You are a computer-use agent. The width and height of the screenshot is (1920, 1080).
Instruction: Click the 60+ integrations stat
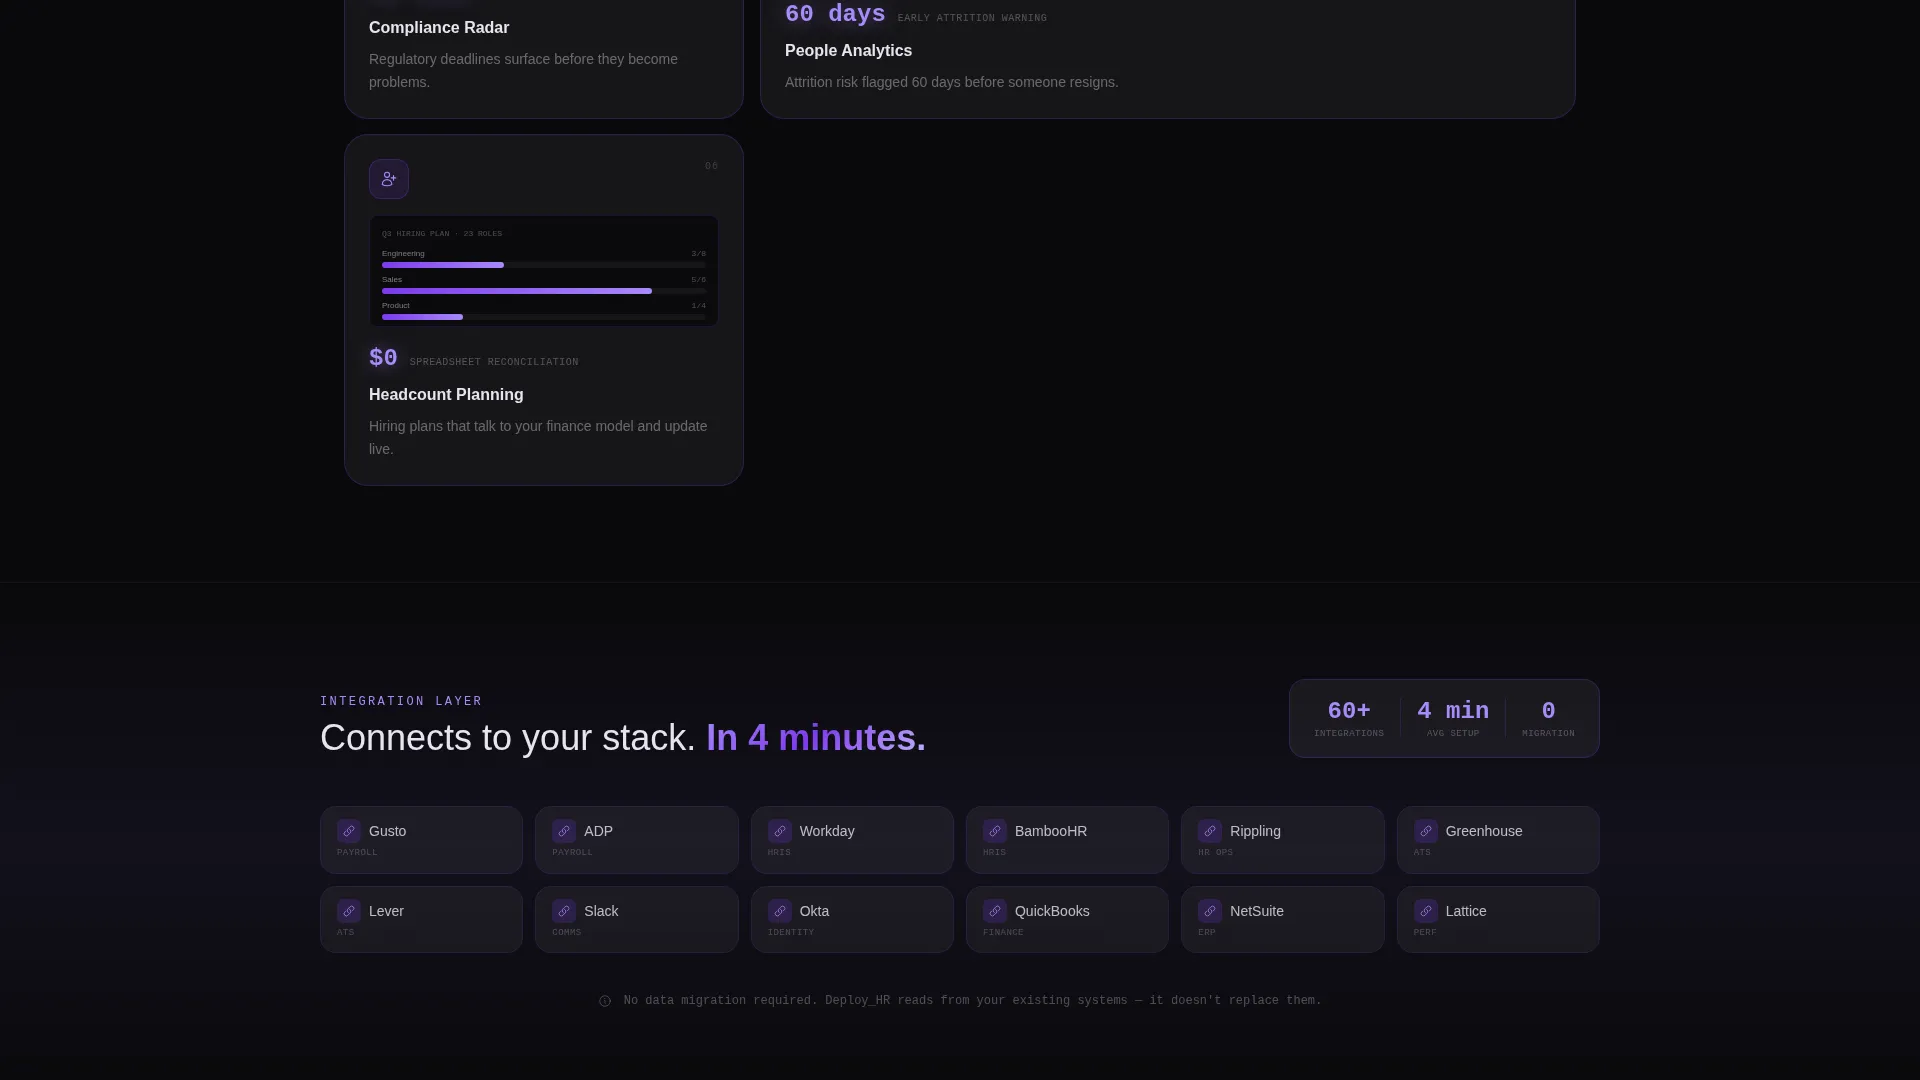click(x=1349, y=719)
